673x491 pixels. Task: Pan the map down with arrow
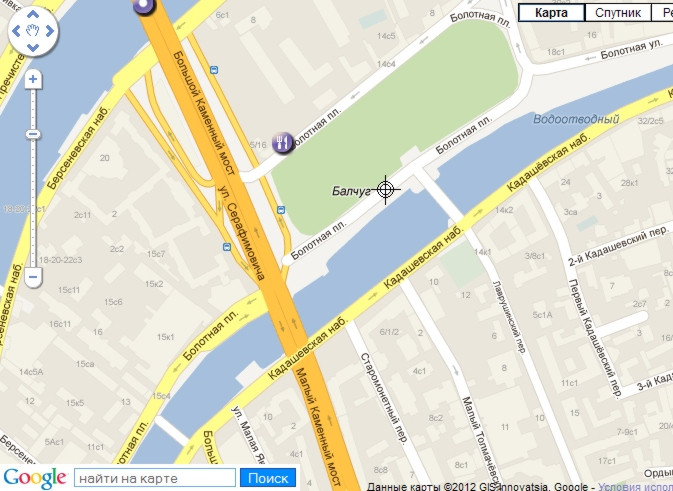pyautogui.click(x=33, y=47)
